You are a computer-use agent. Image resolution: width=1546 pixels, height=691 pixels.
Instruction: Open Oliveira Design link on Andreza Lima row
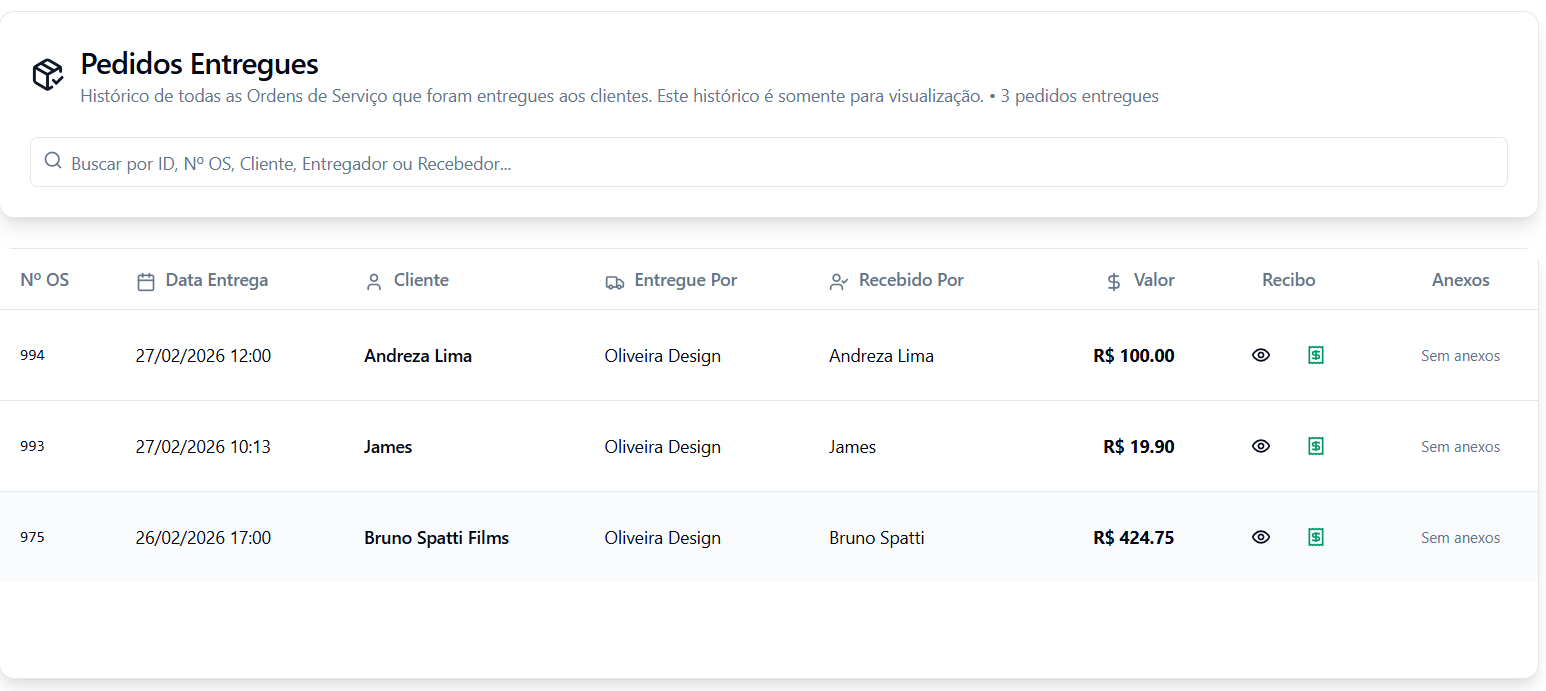click(662, 355)
